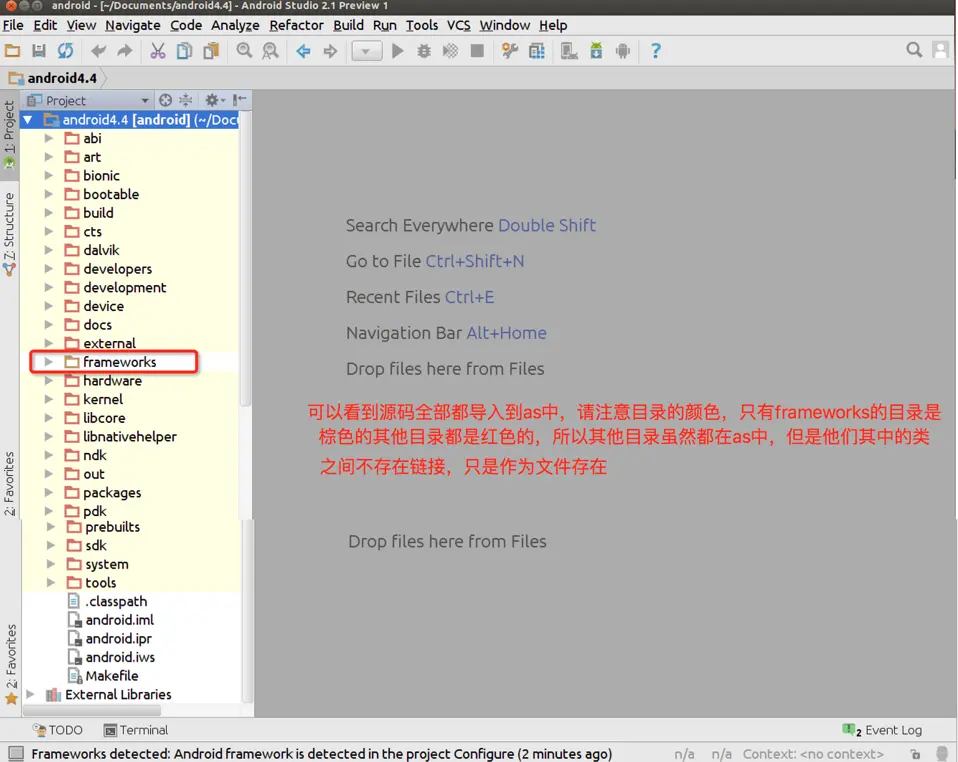Click the Help question mark icon
Screen dimensions: 958x762
click(x=656, y=51)
